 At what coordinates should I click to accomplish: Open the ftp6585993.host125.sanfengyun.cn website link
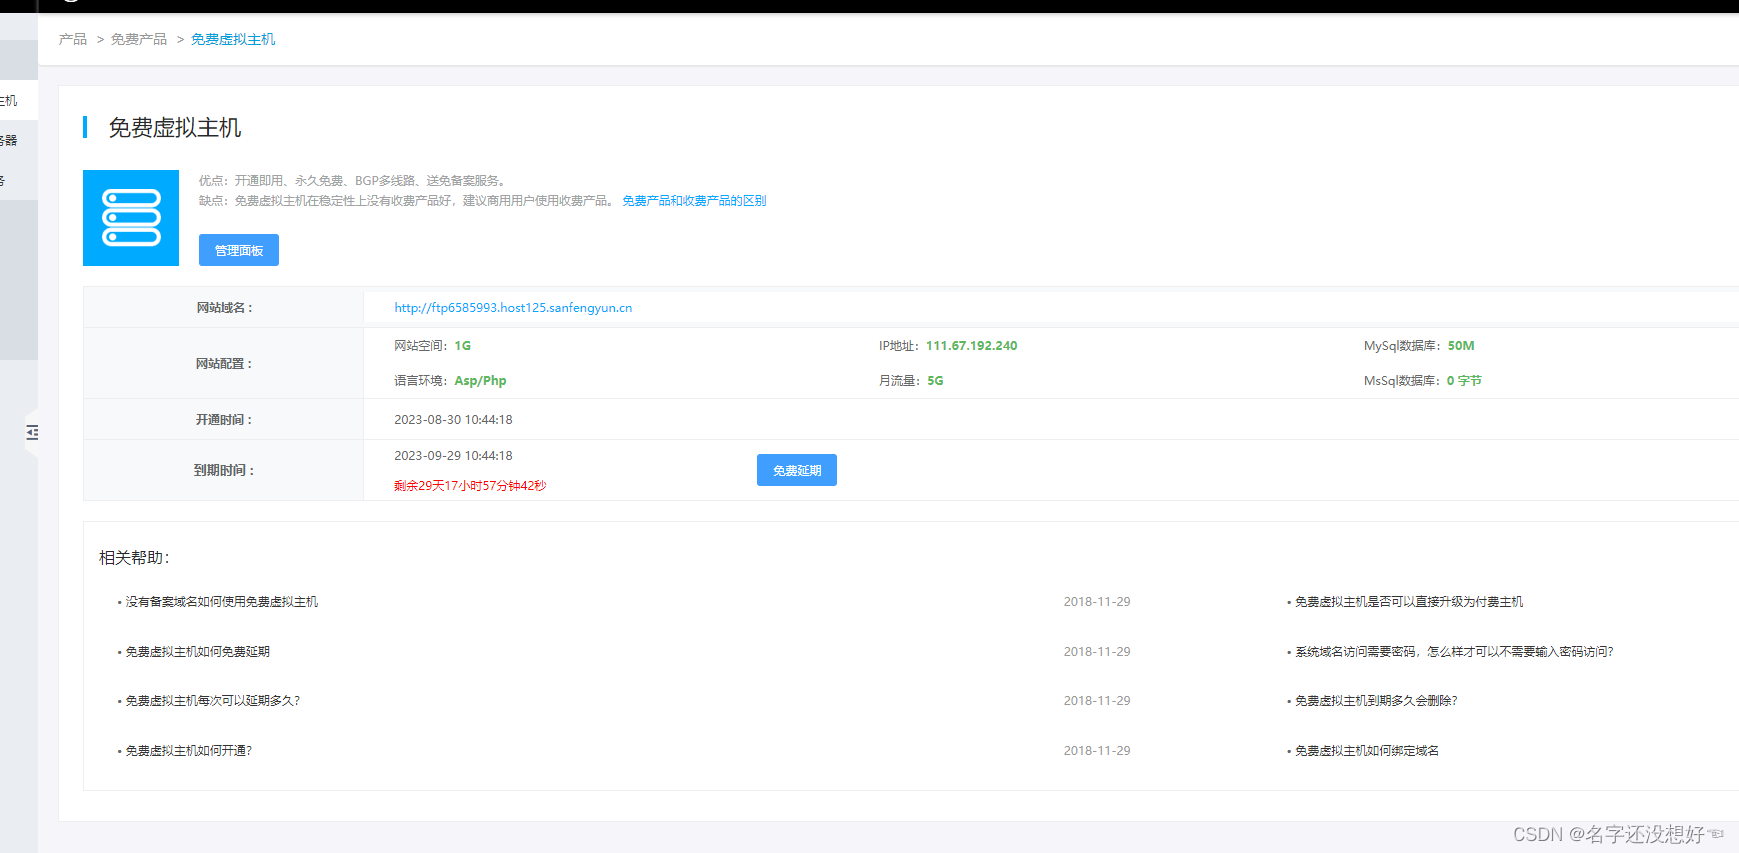pyautogui.click(x=513, y=308)
